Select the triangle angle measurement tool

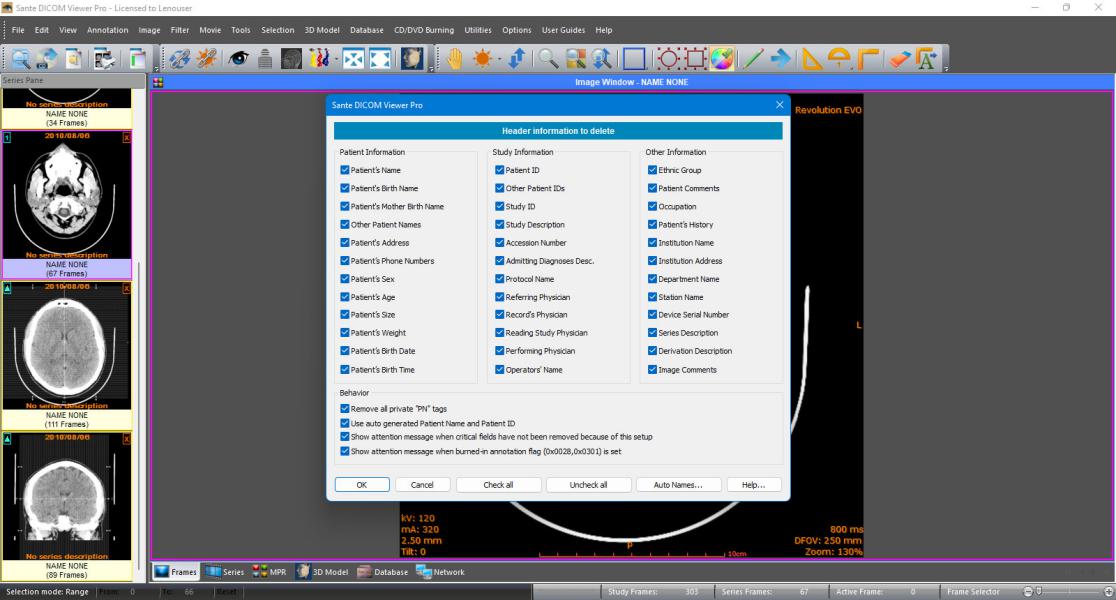pos(811,58)
